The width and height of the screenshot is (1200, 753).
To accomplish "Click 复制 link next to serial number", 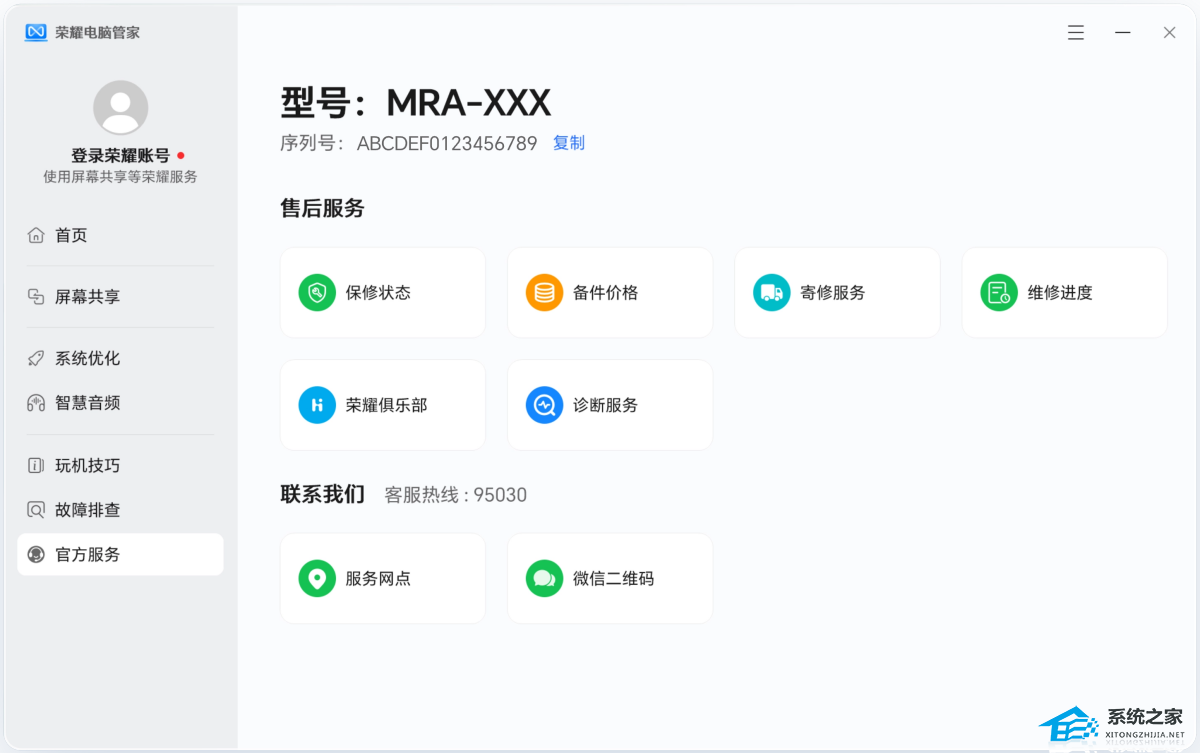I will (x=569, y=143).
